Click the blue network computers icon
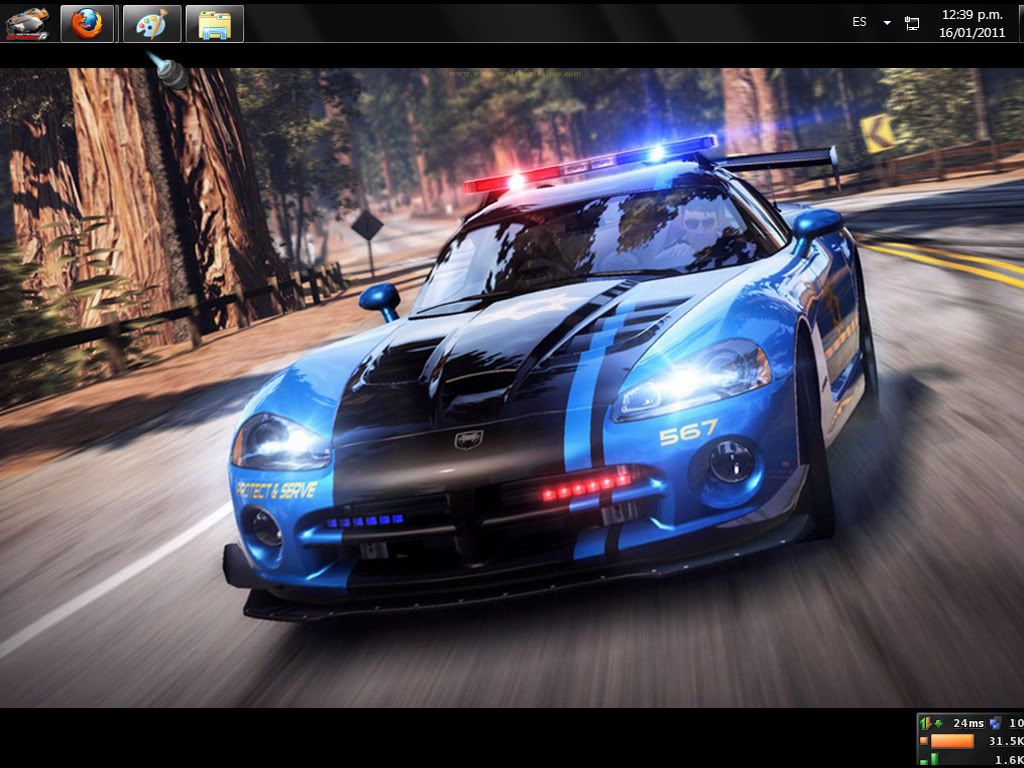Image resolution: width=1024 pixels, height=768 pixels. [995, 723]
